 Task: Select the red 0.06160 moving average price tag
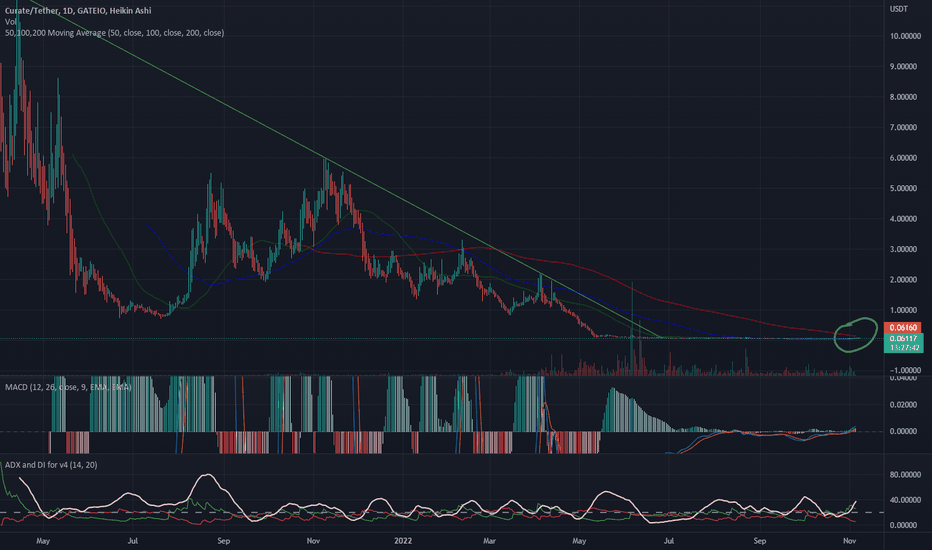903,328
